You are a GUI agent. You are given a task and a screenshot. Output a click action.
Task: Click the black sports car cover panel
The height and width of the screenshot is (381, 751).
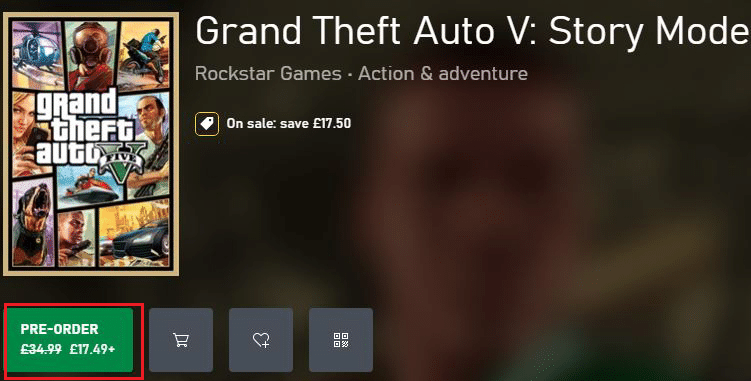(x=134, y=233)
